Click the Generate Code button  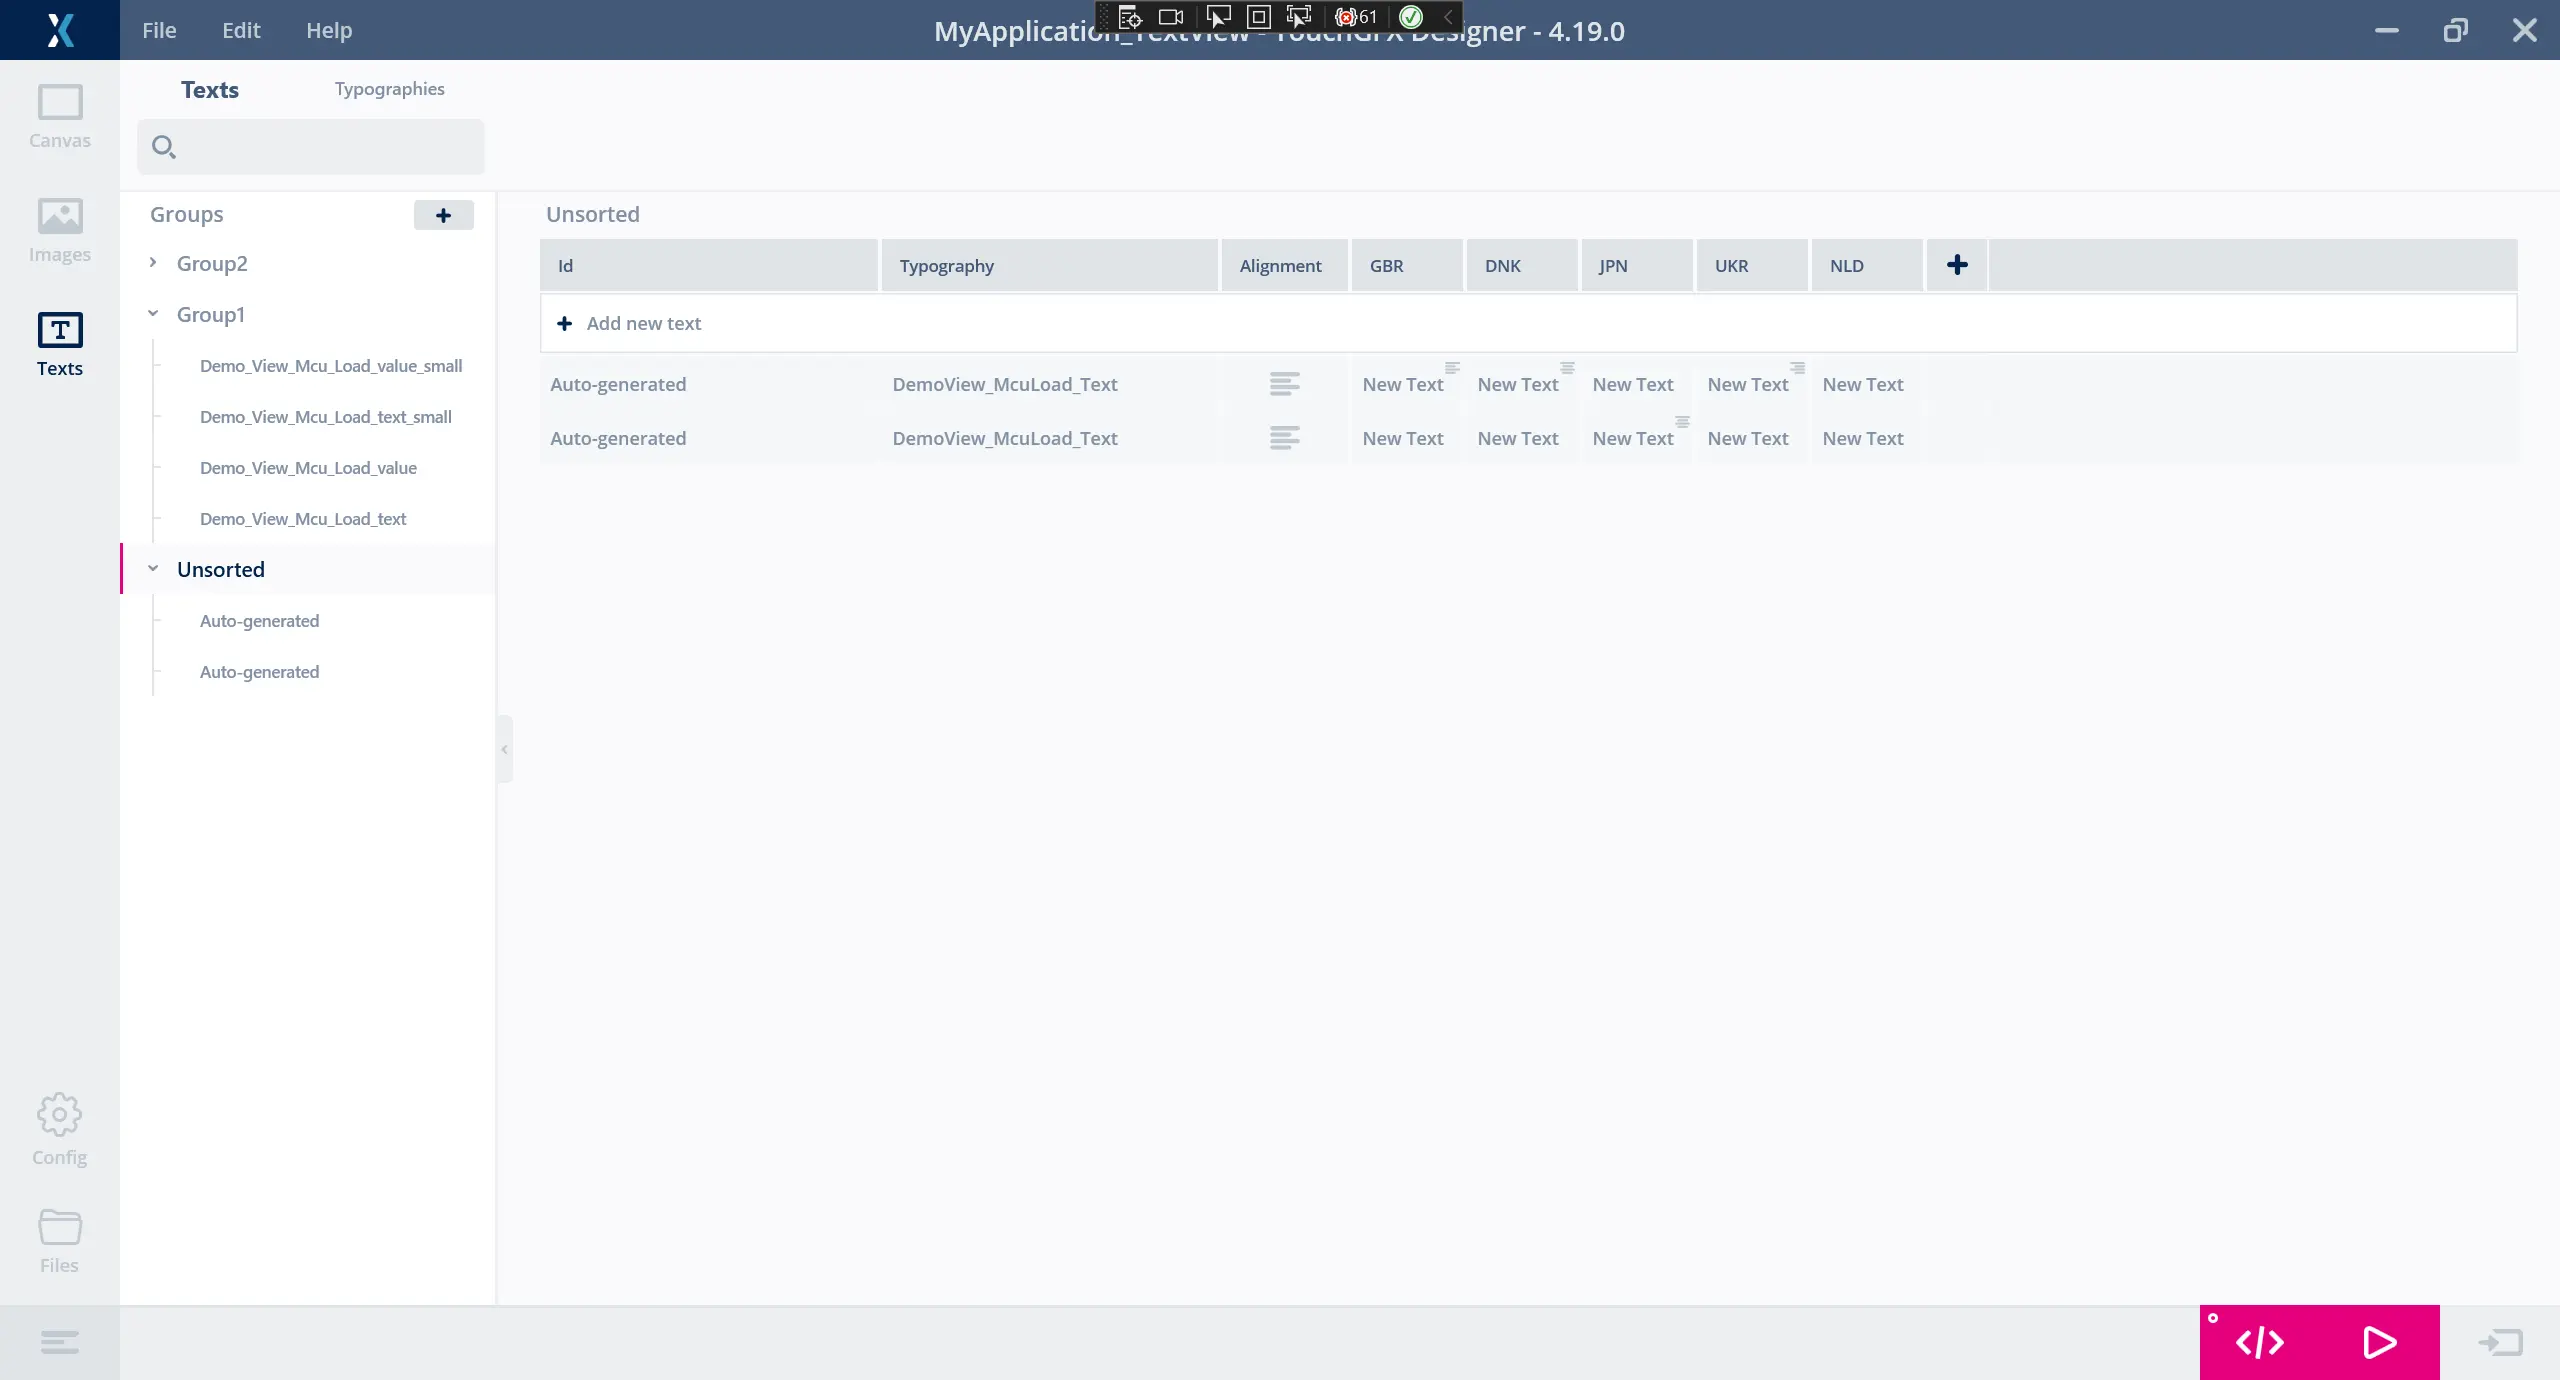[x=2259, y=1342]
